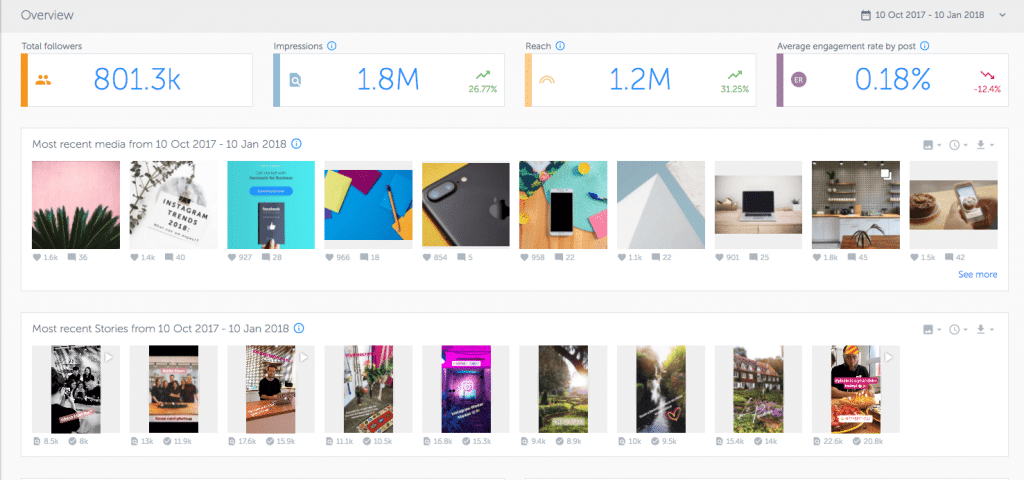The image size is (1024, 480).
Task: Open the black iPhone camera post thumbnail
Action: (465, 205)
